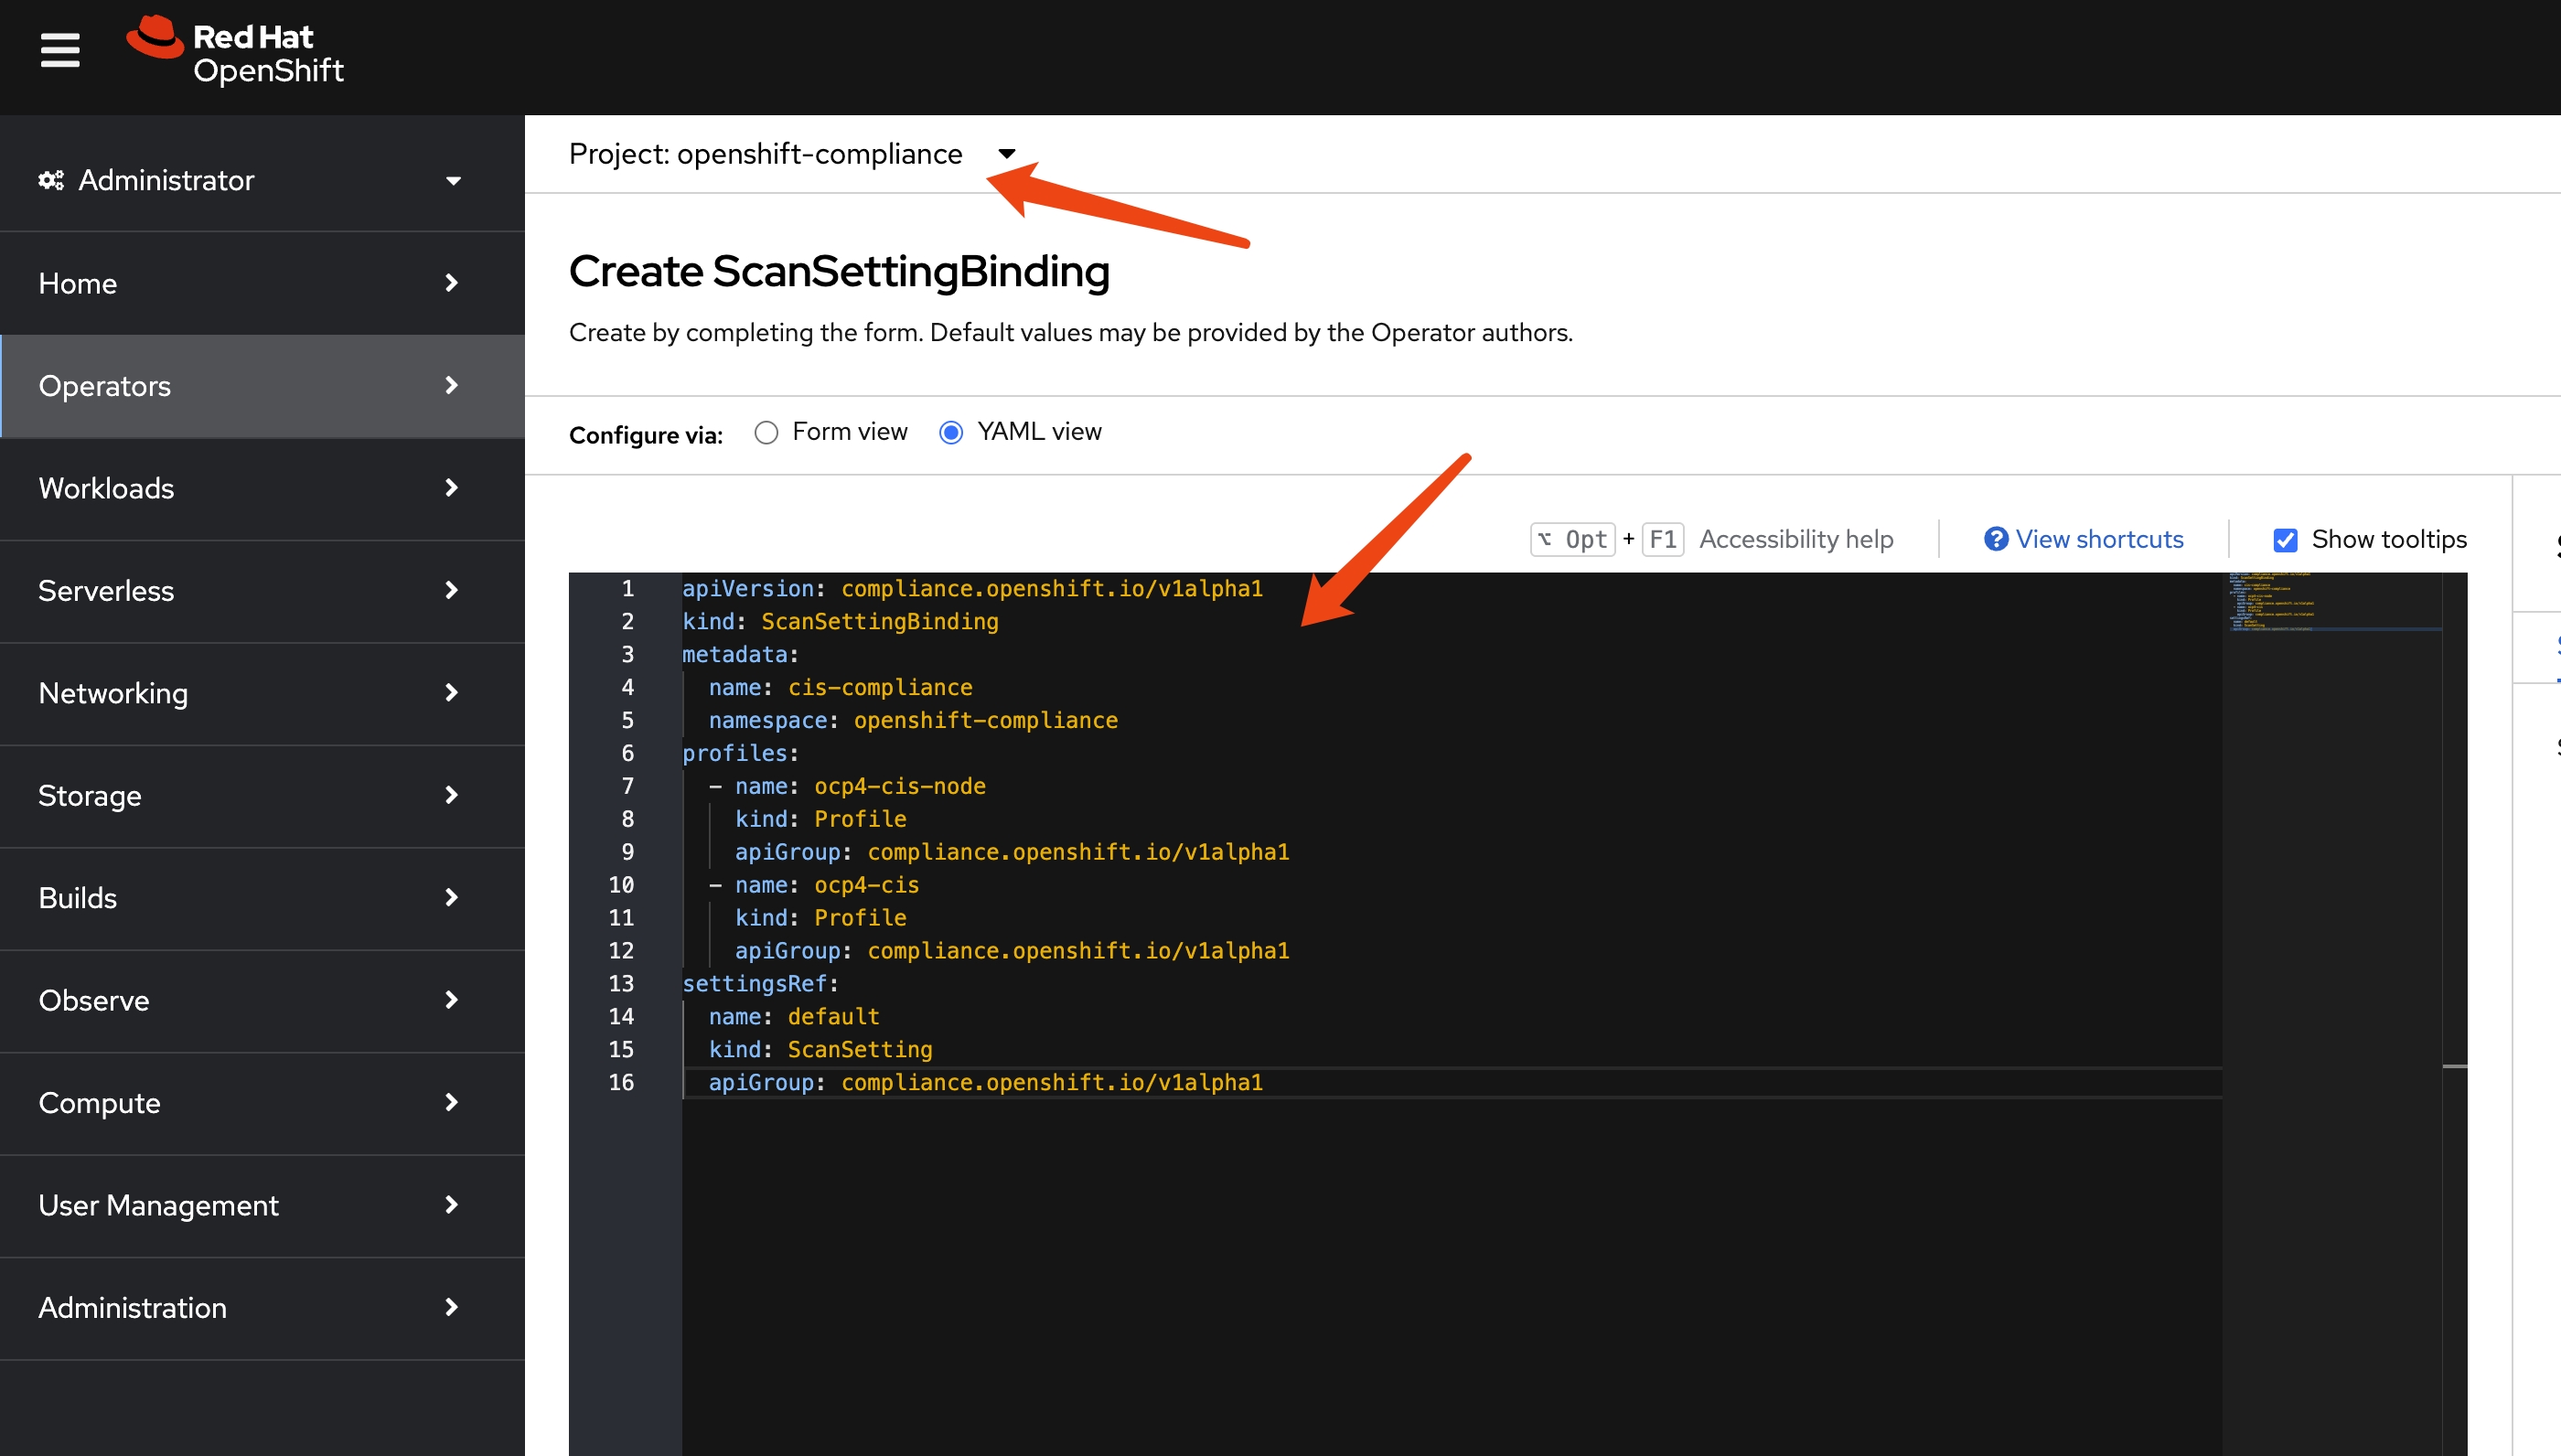Click the Administrator perspective gear icon

[x=51, y=180]
